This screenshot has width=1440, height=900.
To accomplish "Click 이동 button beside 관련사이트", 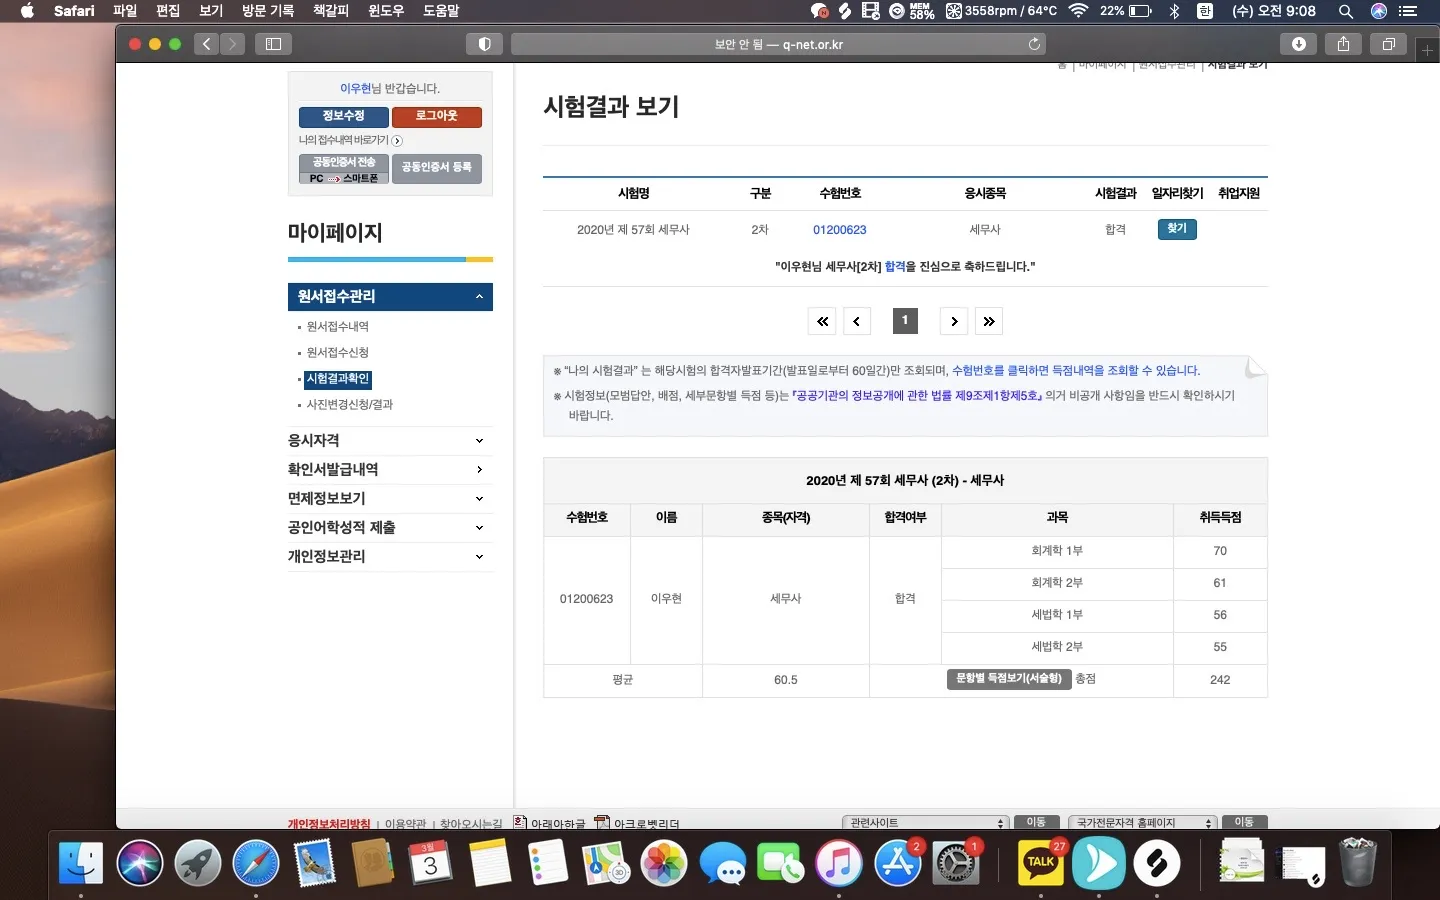I will [1036, 822].
